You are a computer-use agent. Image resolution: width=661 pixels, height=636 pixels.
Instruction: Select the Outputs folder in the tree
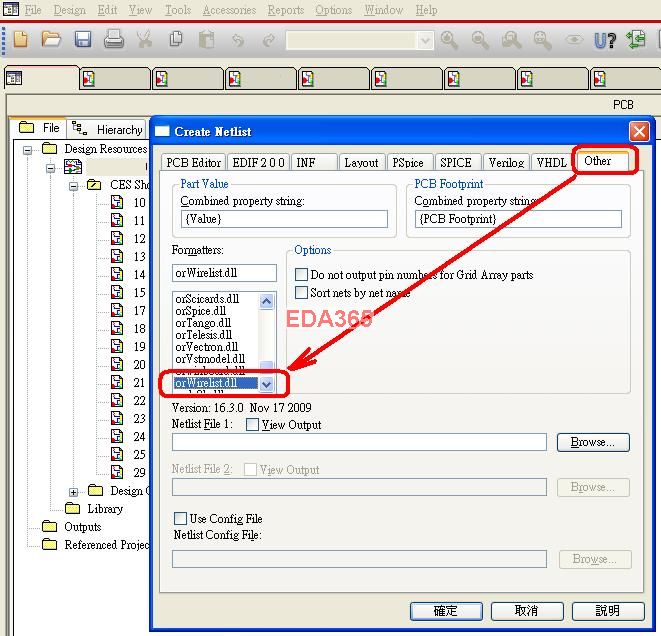[x=83, y=527]
